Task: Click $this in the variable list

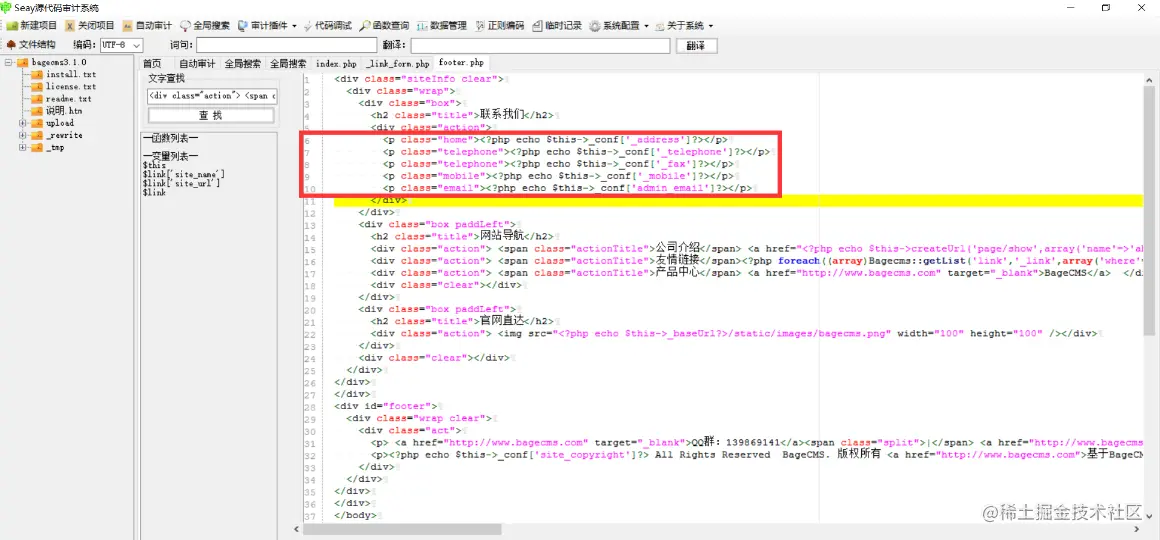Action: [154, 166]
